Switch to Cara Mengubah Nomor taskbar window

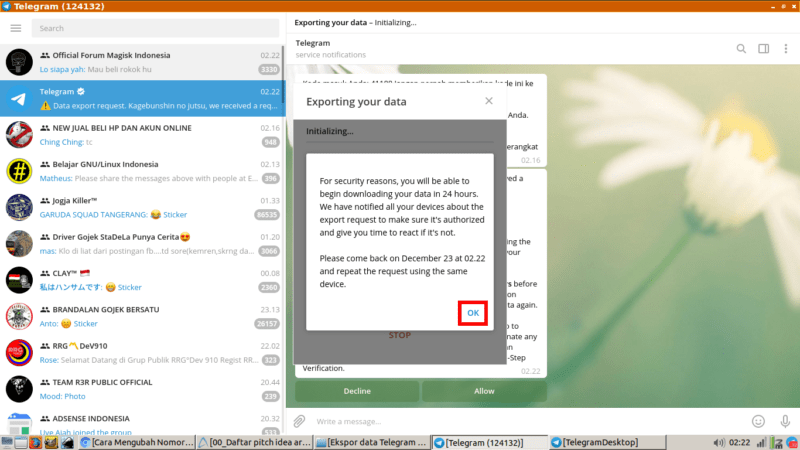pyautogui.click(x=137, y=442)
